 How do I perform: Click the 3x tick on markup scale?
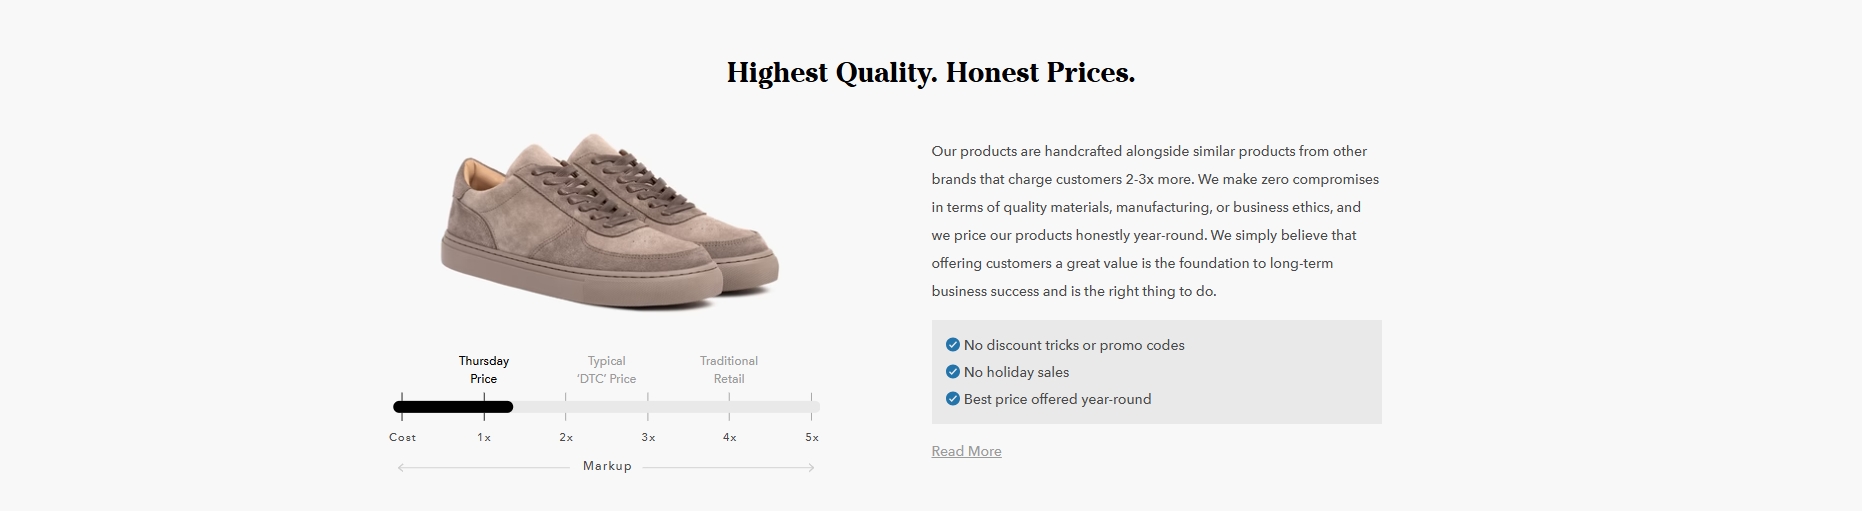pyautogui.click(x=648, y=437)
